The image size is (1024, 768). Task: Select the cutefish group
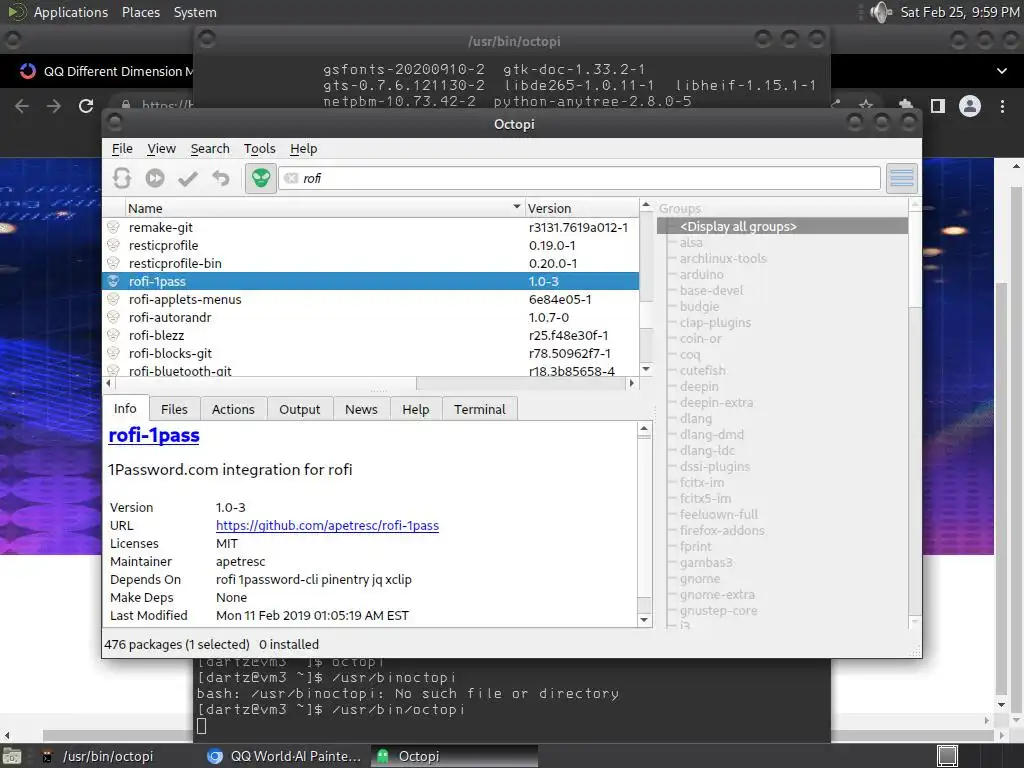[x=703, y=370]
